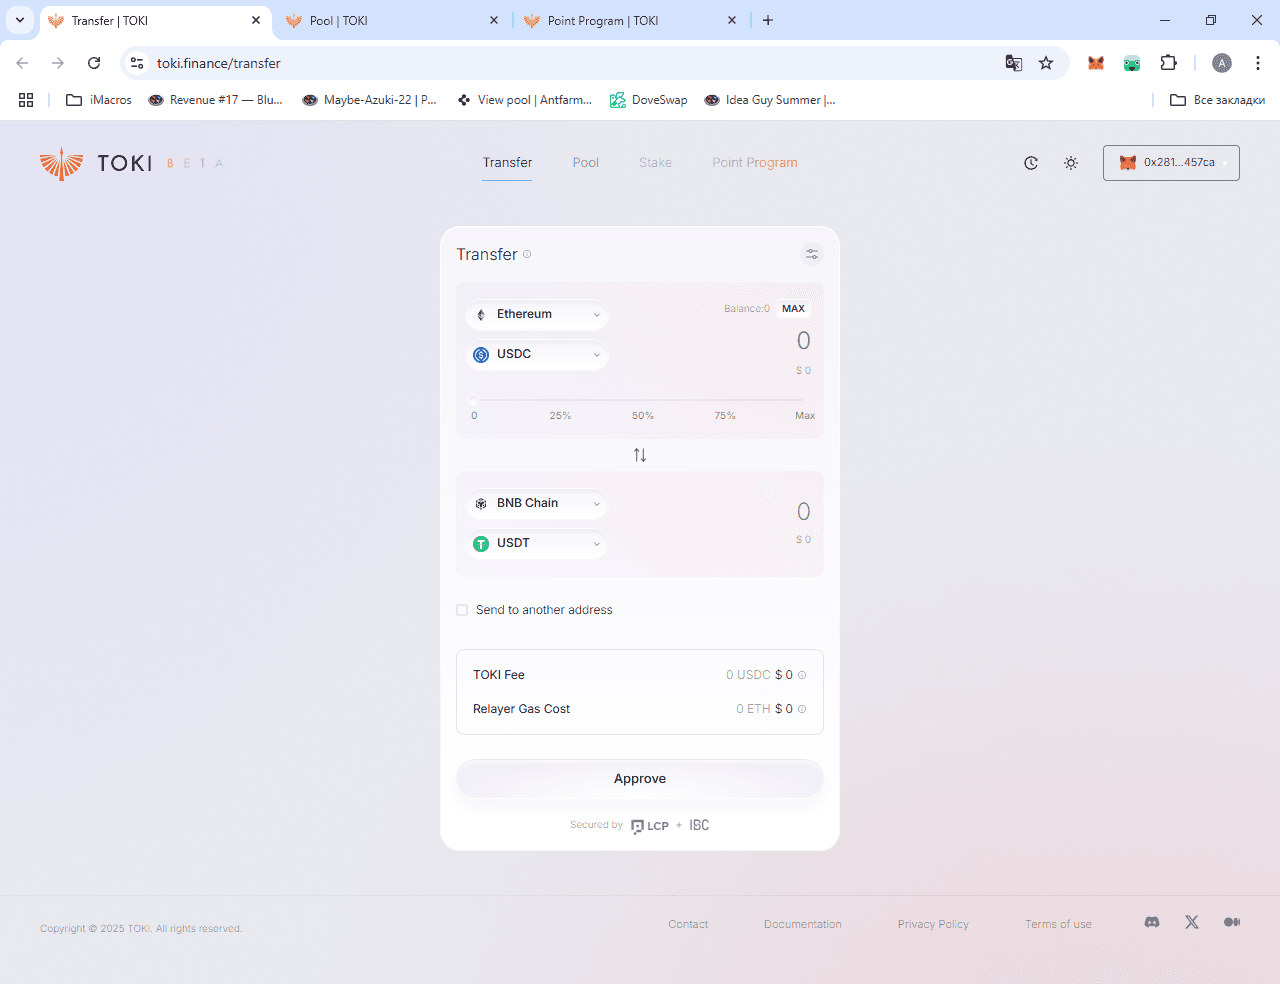This screenshot has width=1280, height=984.
Task: Open Documentation footer link
Action: pos(803,924)
